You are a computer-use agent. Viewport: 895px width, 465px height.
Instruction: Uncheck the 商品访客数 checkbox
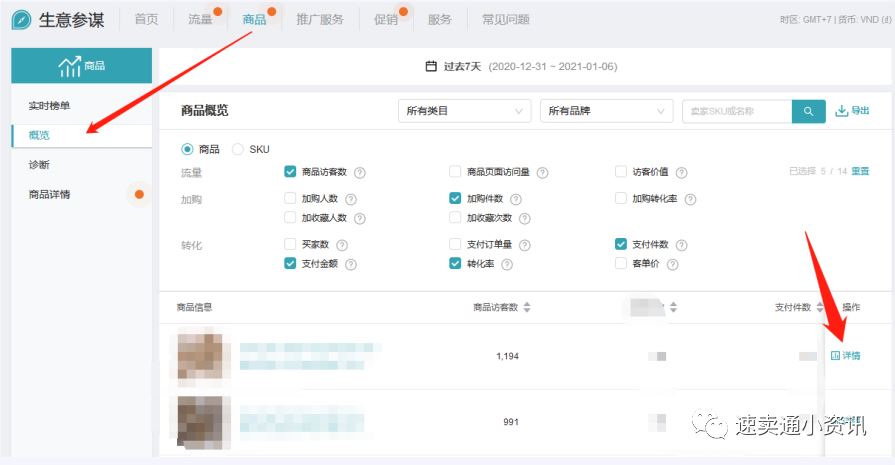pos(290,172)
